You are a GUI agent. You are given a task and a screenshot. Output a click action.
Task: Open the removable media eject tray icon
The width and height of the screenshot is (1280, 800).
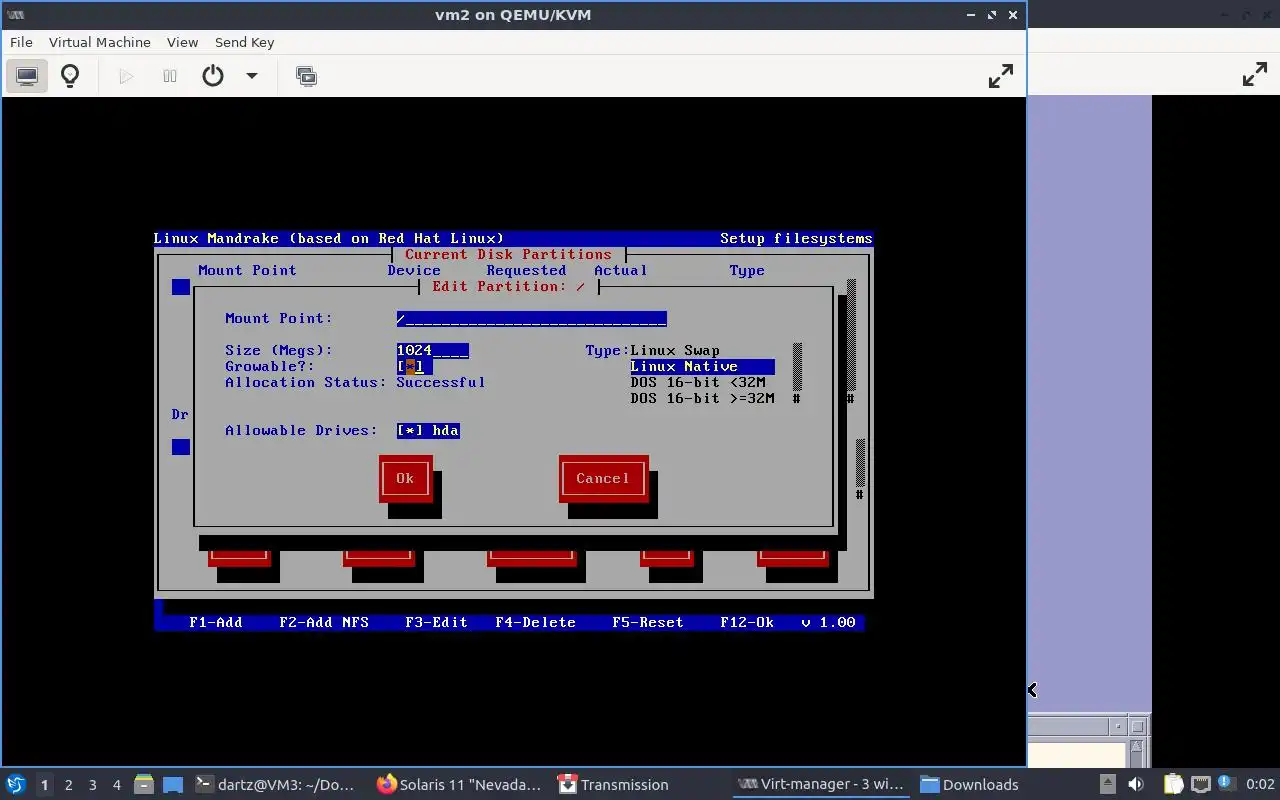pos(1107,784)
